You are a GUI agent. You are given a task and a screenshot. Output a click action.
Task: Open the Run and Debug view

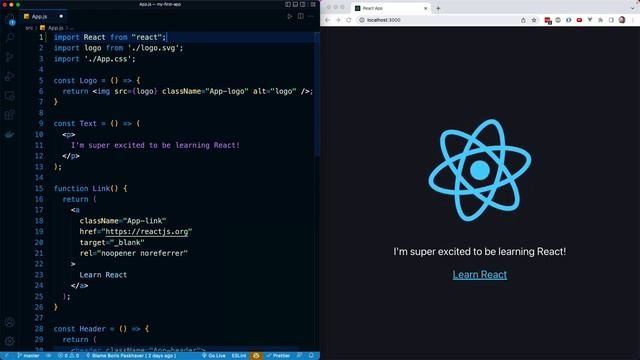point(10,76)
